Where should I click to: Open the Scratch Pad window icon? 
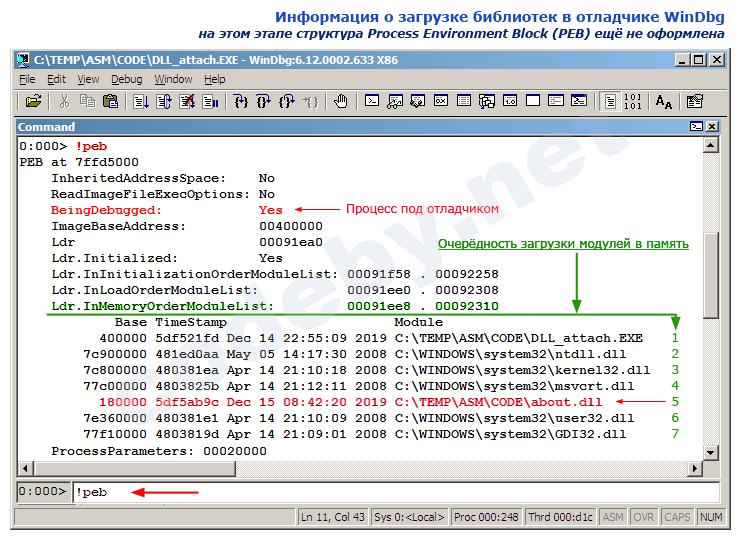[x=533, y=101]
